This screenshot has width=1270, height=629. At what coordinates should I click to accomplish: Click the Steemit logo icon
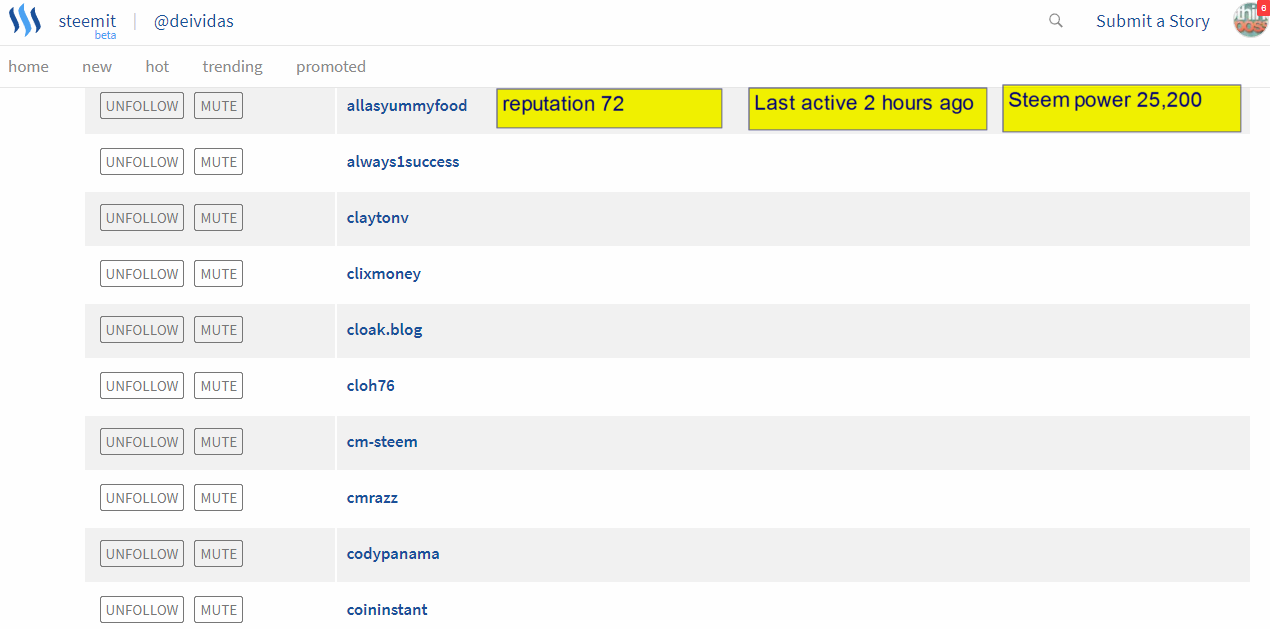24,21
